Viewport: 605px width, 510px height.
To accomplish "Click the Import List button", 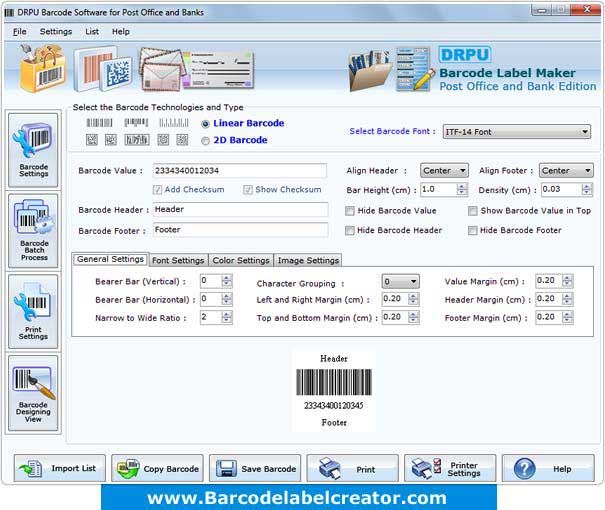I will coord(60,468).
